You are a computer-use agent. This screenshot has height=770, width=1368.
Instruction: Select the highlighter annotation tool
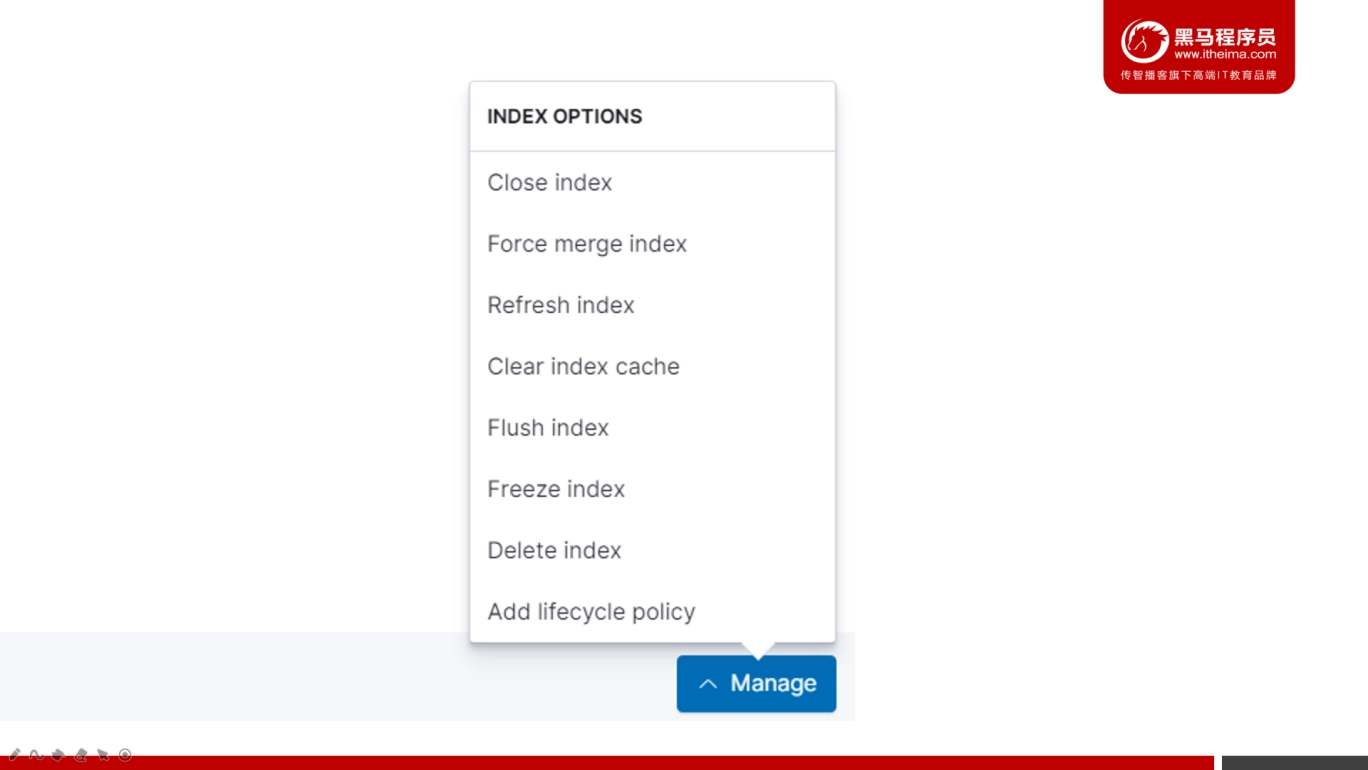pos(59,755)
